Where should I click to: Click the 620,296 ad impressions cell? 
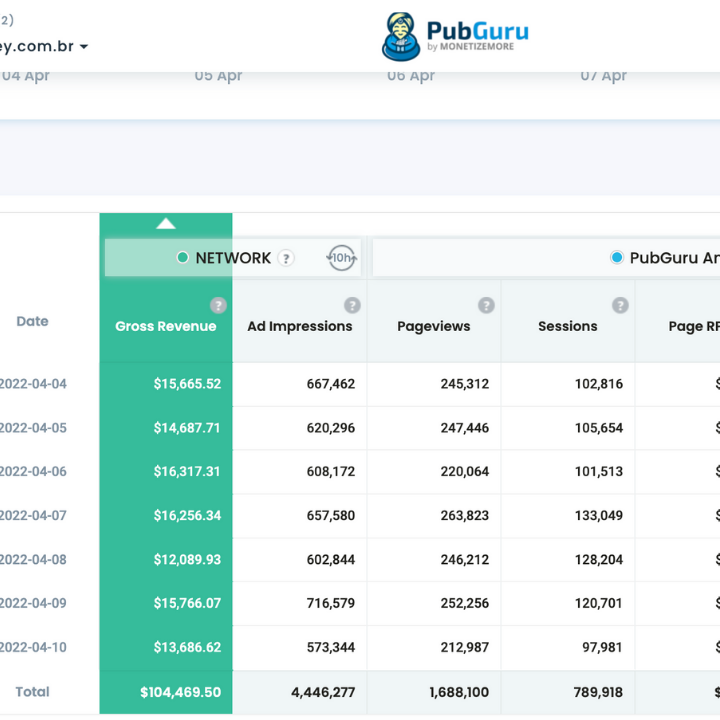pos(331,428)
